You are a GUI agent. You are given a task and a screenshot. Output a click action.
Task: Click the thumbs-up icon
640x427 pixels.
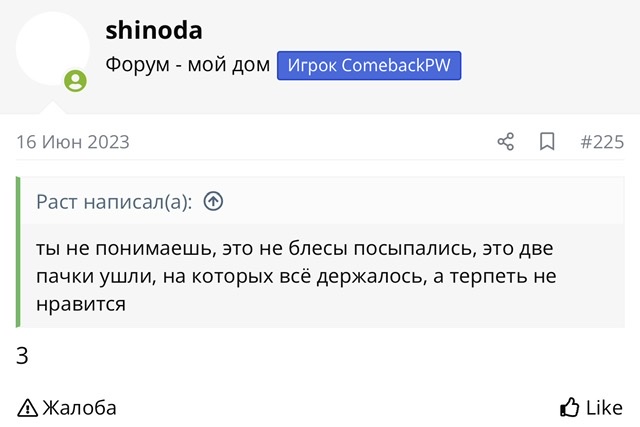point(570,407)
